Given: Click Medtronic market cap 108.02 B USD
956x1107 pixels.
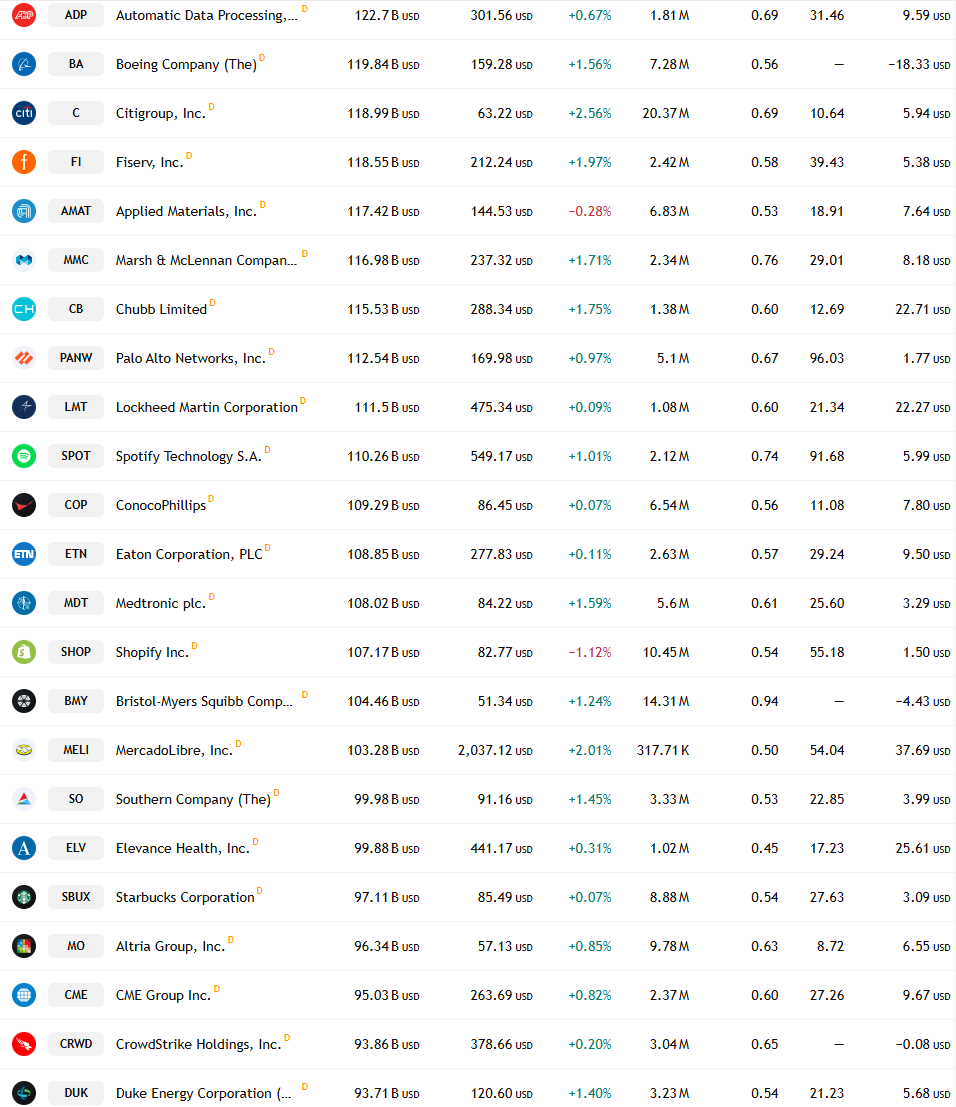Looking at the screenshot, I should (x=383, y=603).
